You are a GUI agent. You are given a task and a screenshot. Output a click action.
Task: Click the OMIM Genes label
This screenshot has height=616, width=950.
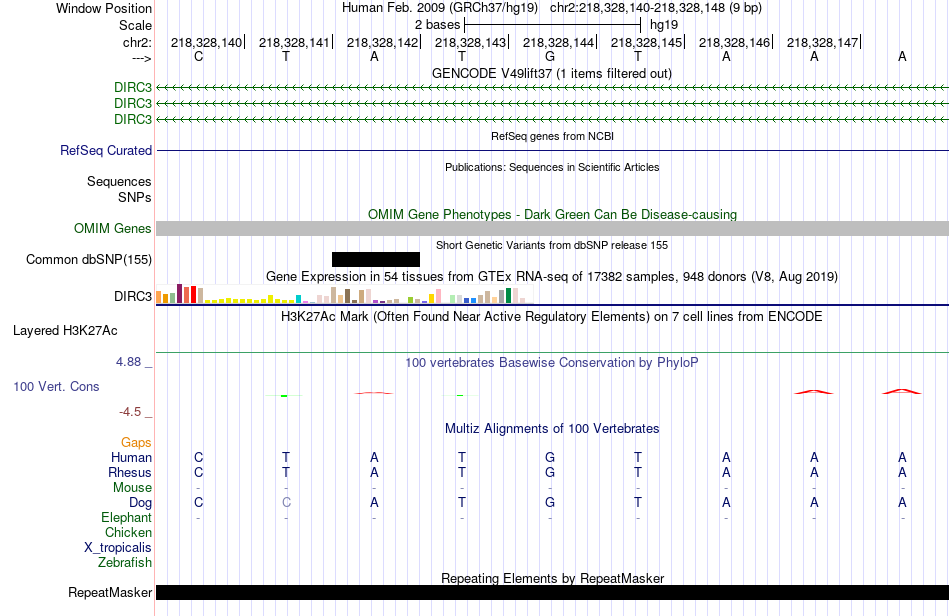pos(113,228)
